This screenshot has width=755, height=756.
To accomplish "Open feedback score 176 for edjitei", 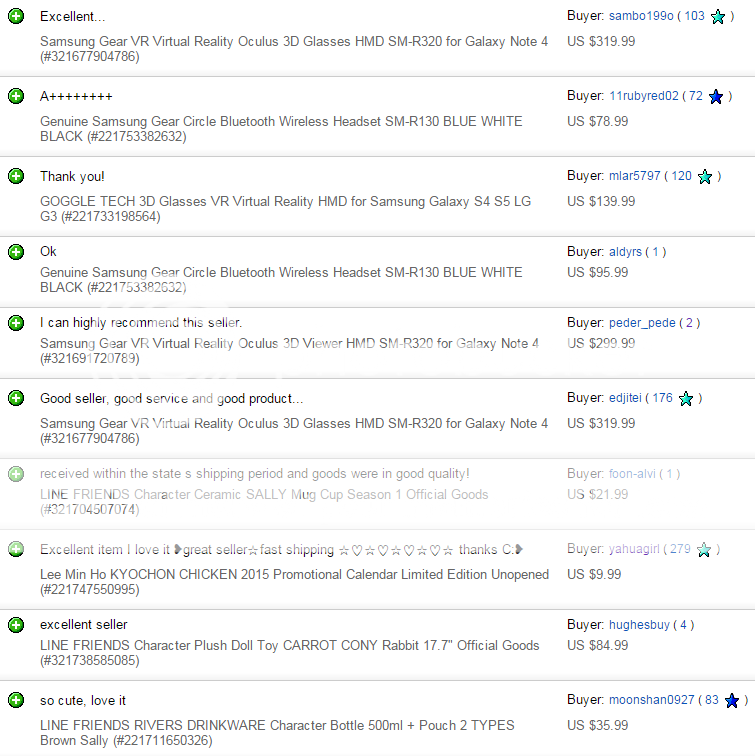I will (x=661, y=398).
